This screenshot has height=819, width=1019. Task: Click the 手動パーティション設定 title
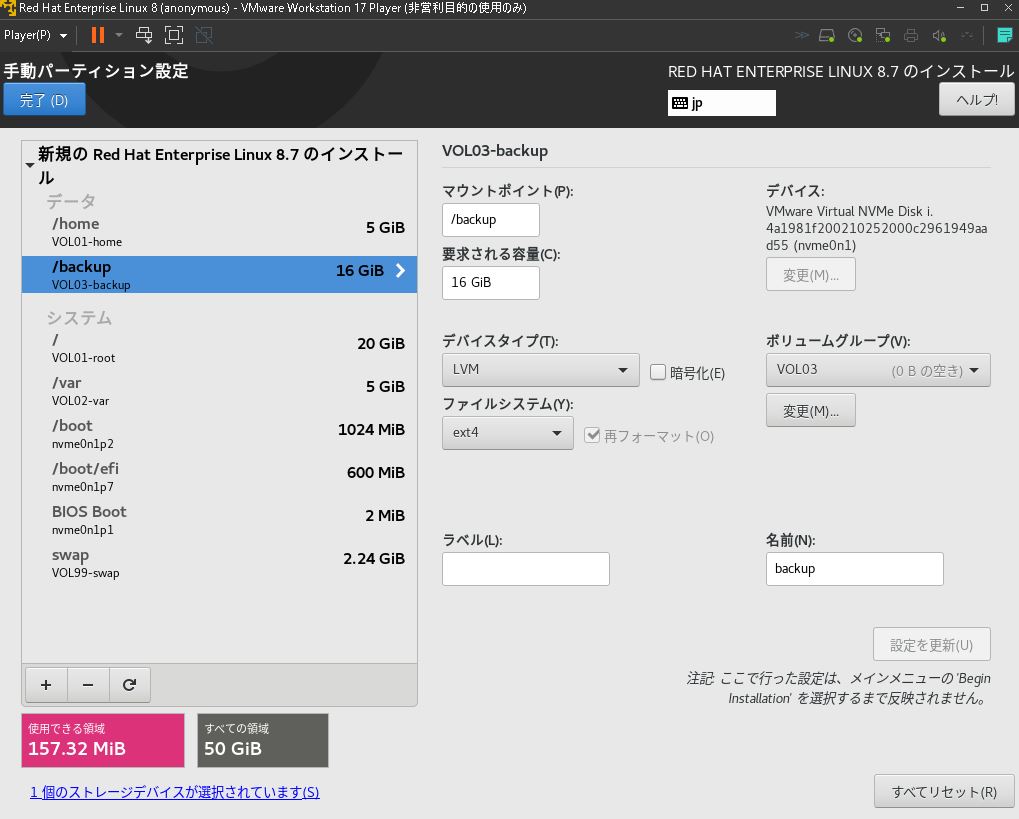pyautogui.click(x=96, y=71)
